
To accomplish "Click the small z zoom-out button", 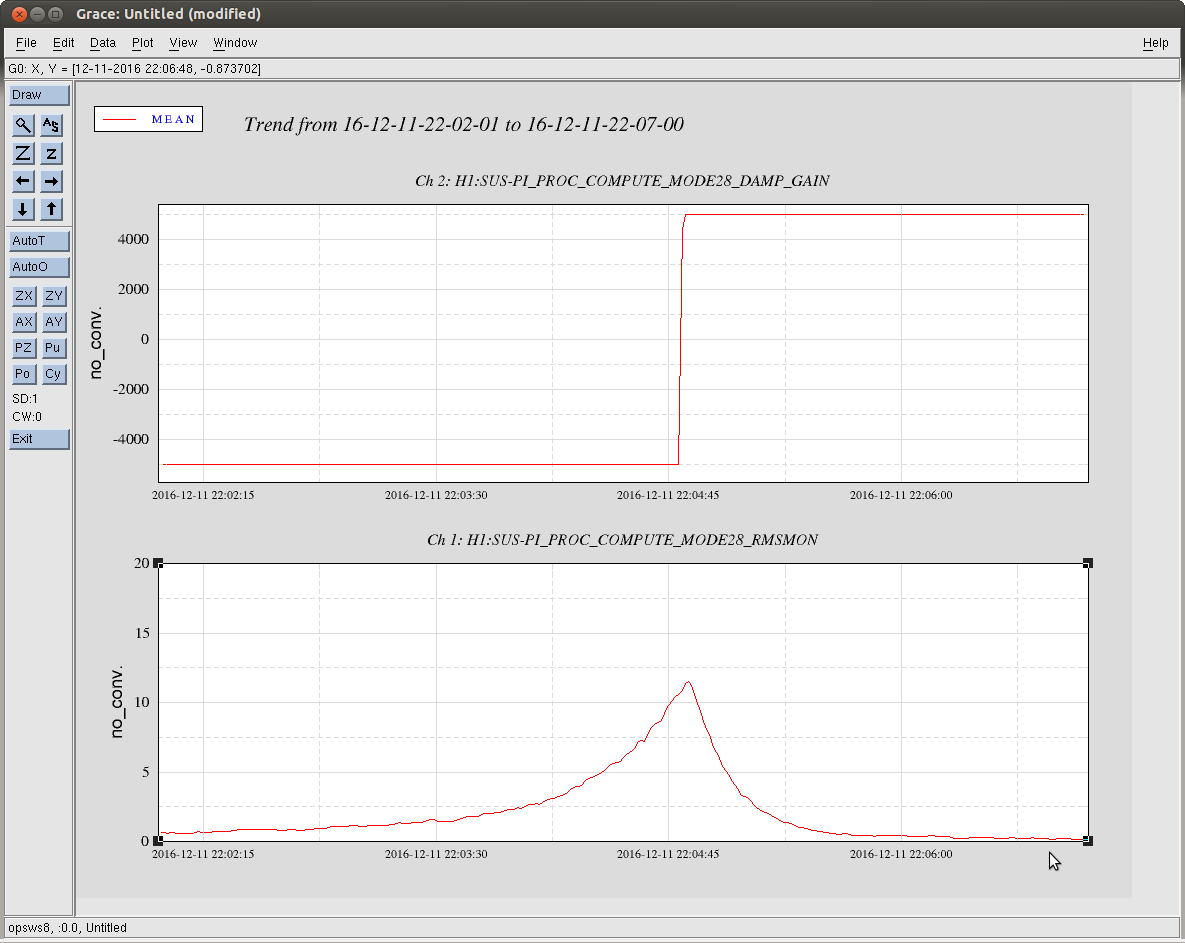I will [51, 153].
